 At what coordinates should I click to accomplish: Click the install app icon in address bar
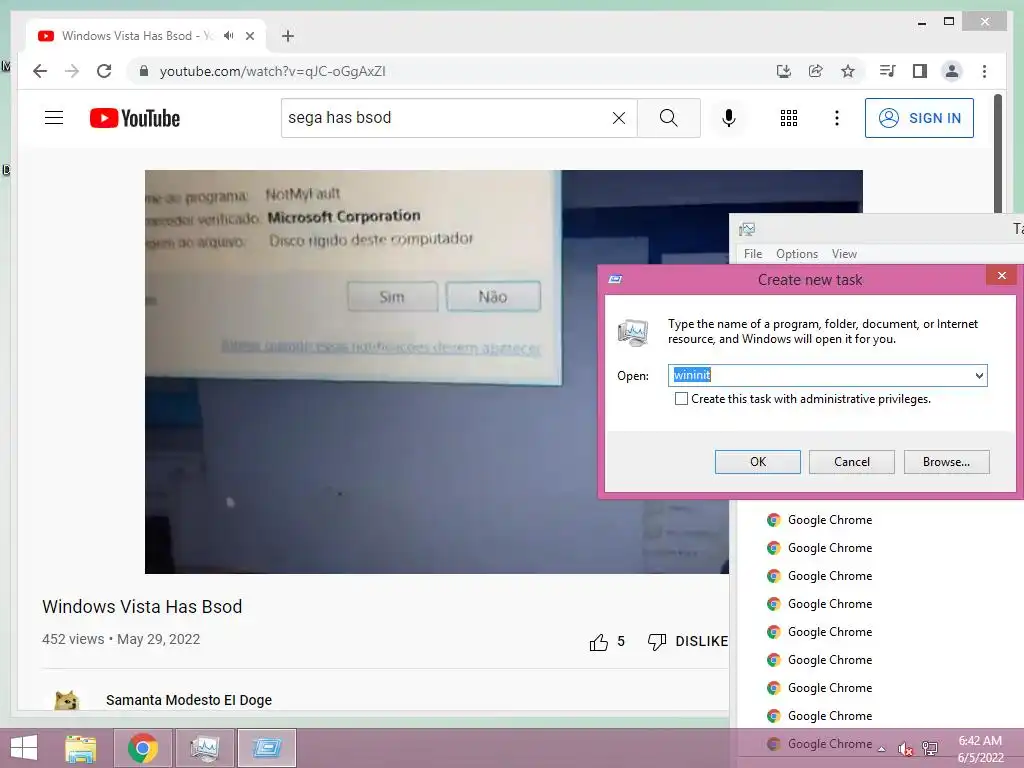click(784, 71)
